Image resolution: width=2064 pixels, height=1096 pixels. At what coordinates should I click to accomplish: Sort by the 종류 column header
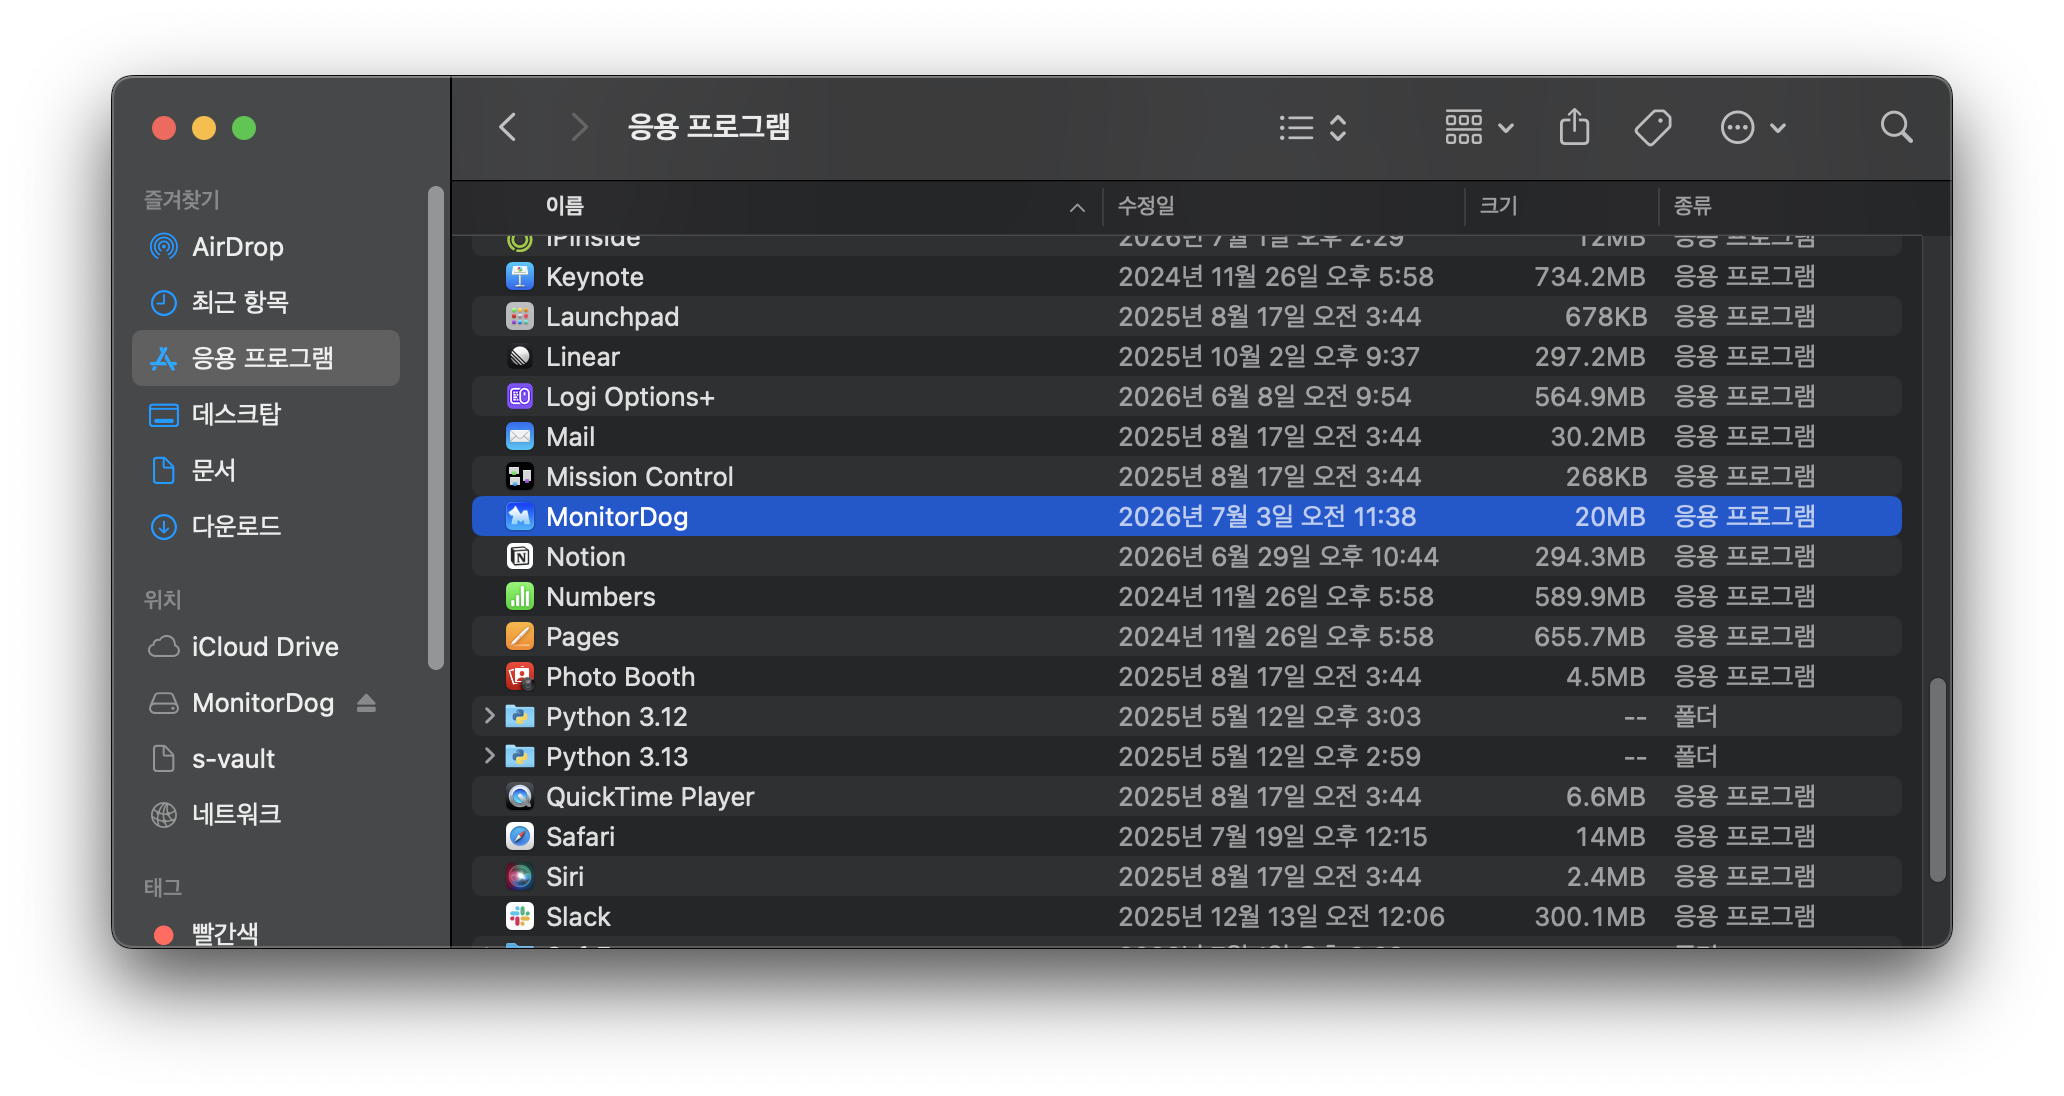point(1692,206)
